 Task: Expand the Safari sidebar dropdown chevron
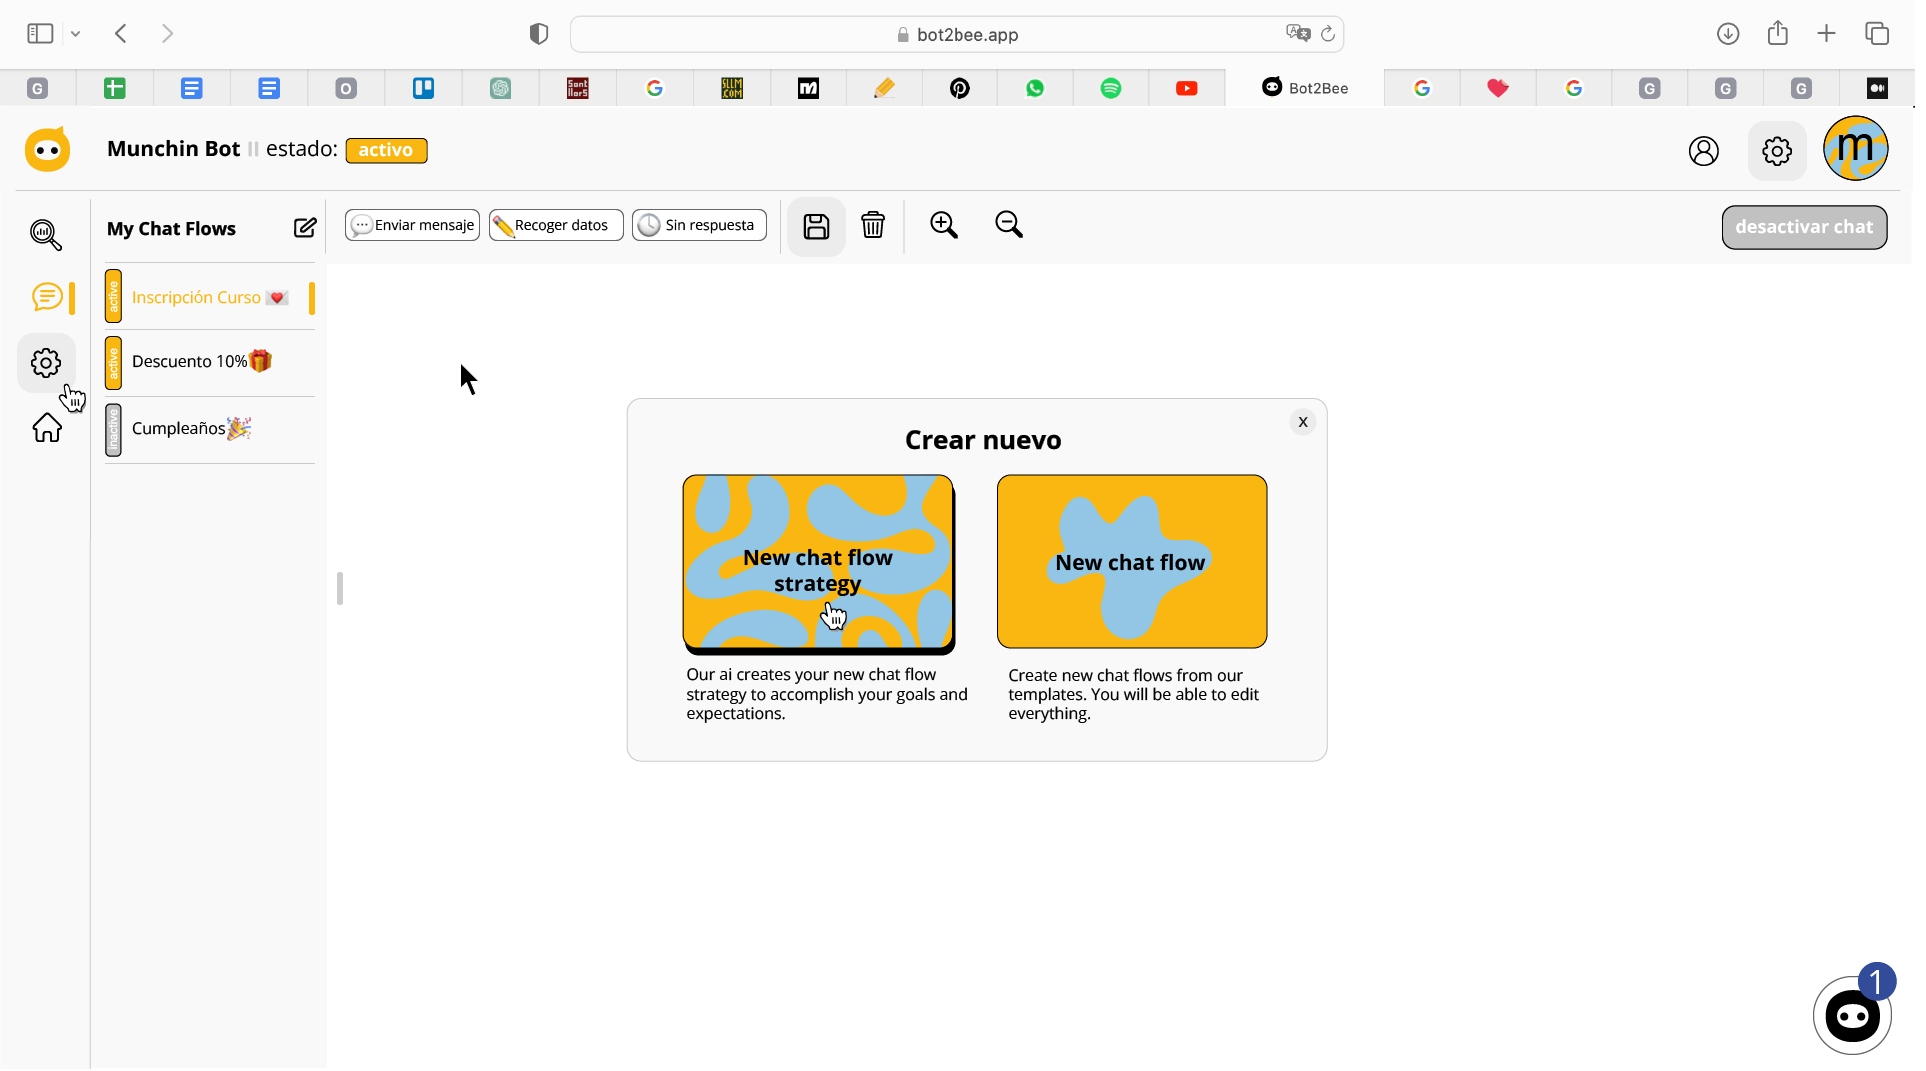pyautogui.click(x=75, y=34)
